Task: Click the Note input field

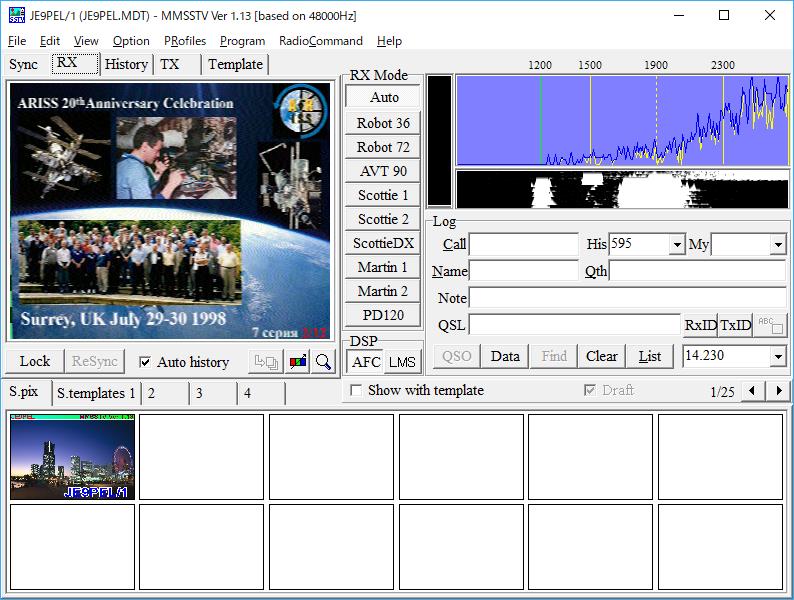Action: click(x=628, y=298)
